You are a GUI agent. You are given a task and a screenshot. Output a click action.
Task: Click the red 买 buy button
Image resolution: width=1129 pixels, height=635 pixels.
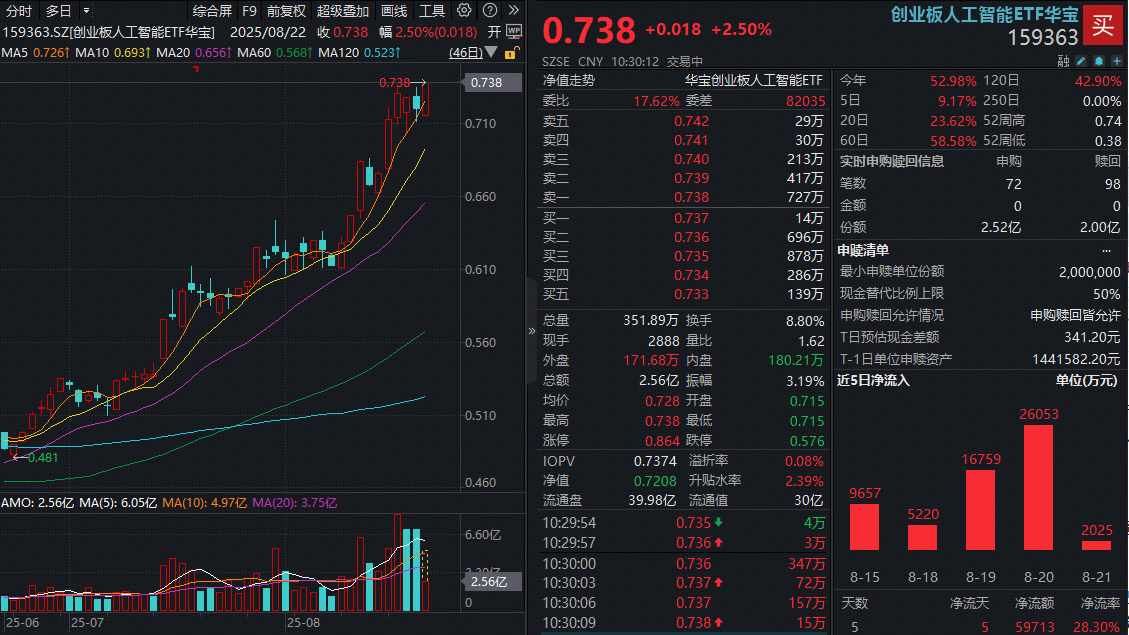click(x=1103, y=26)
